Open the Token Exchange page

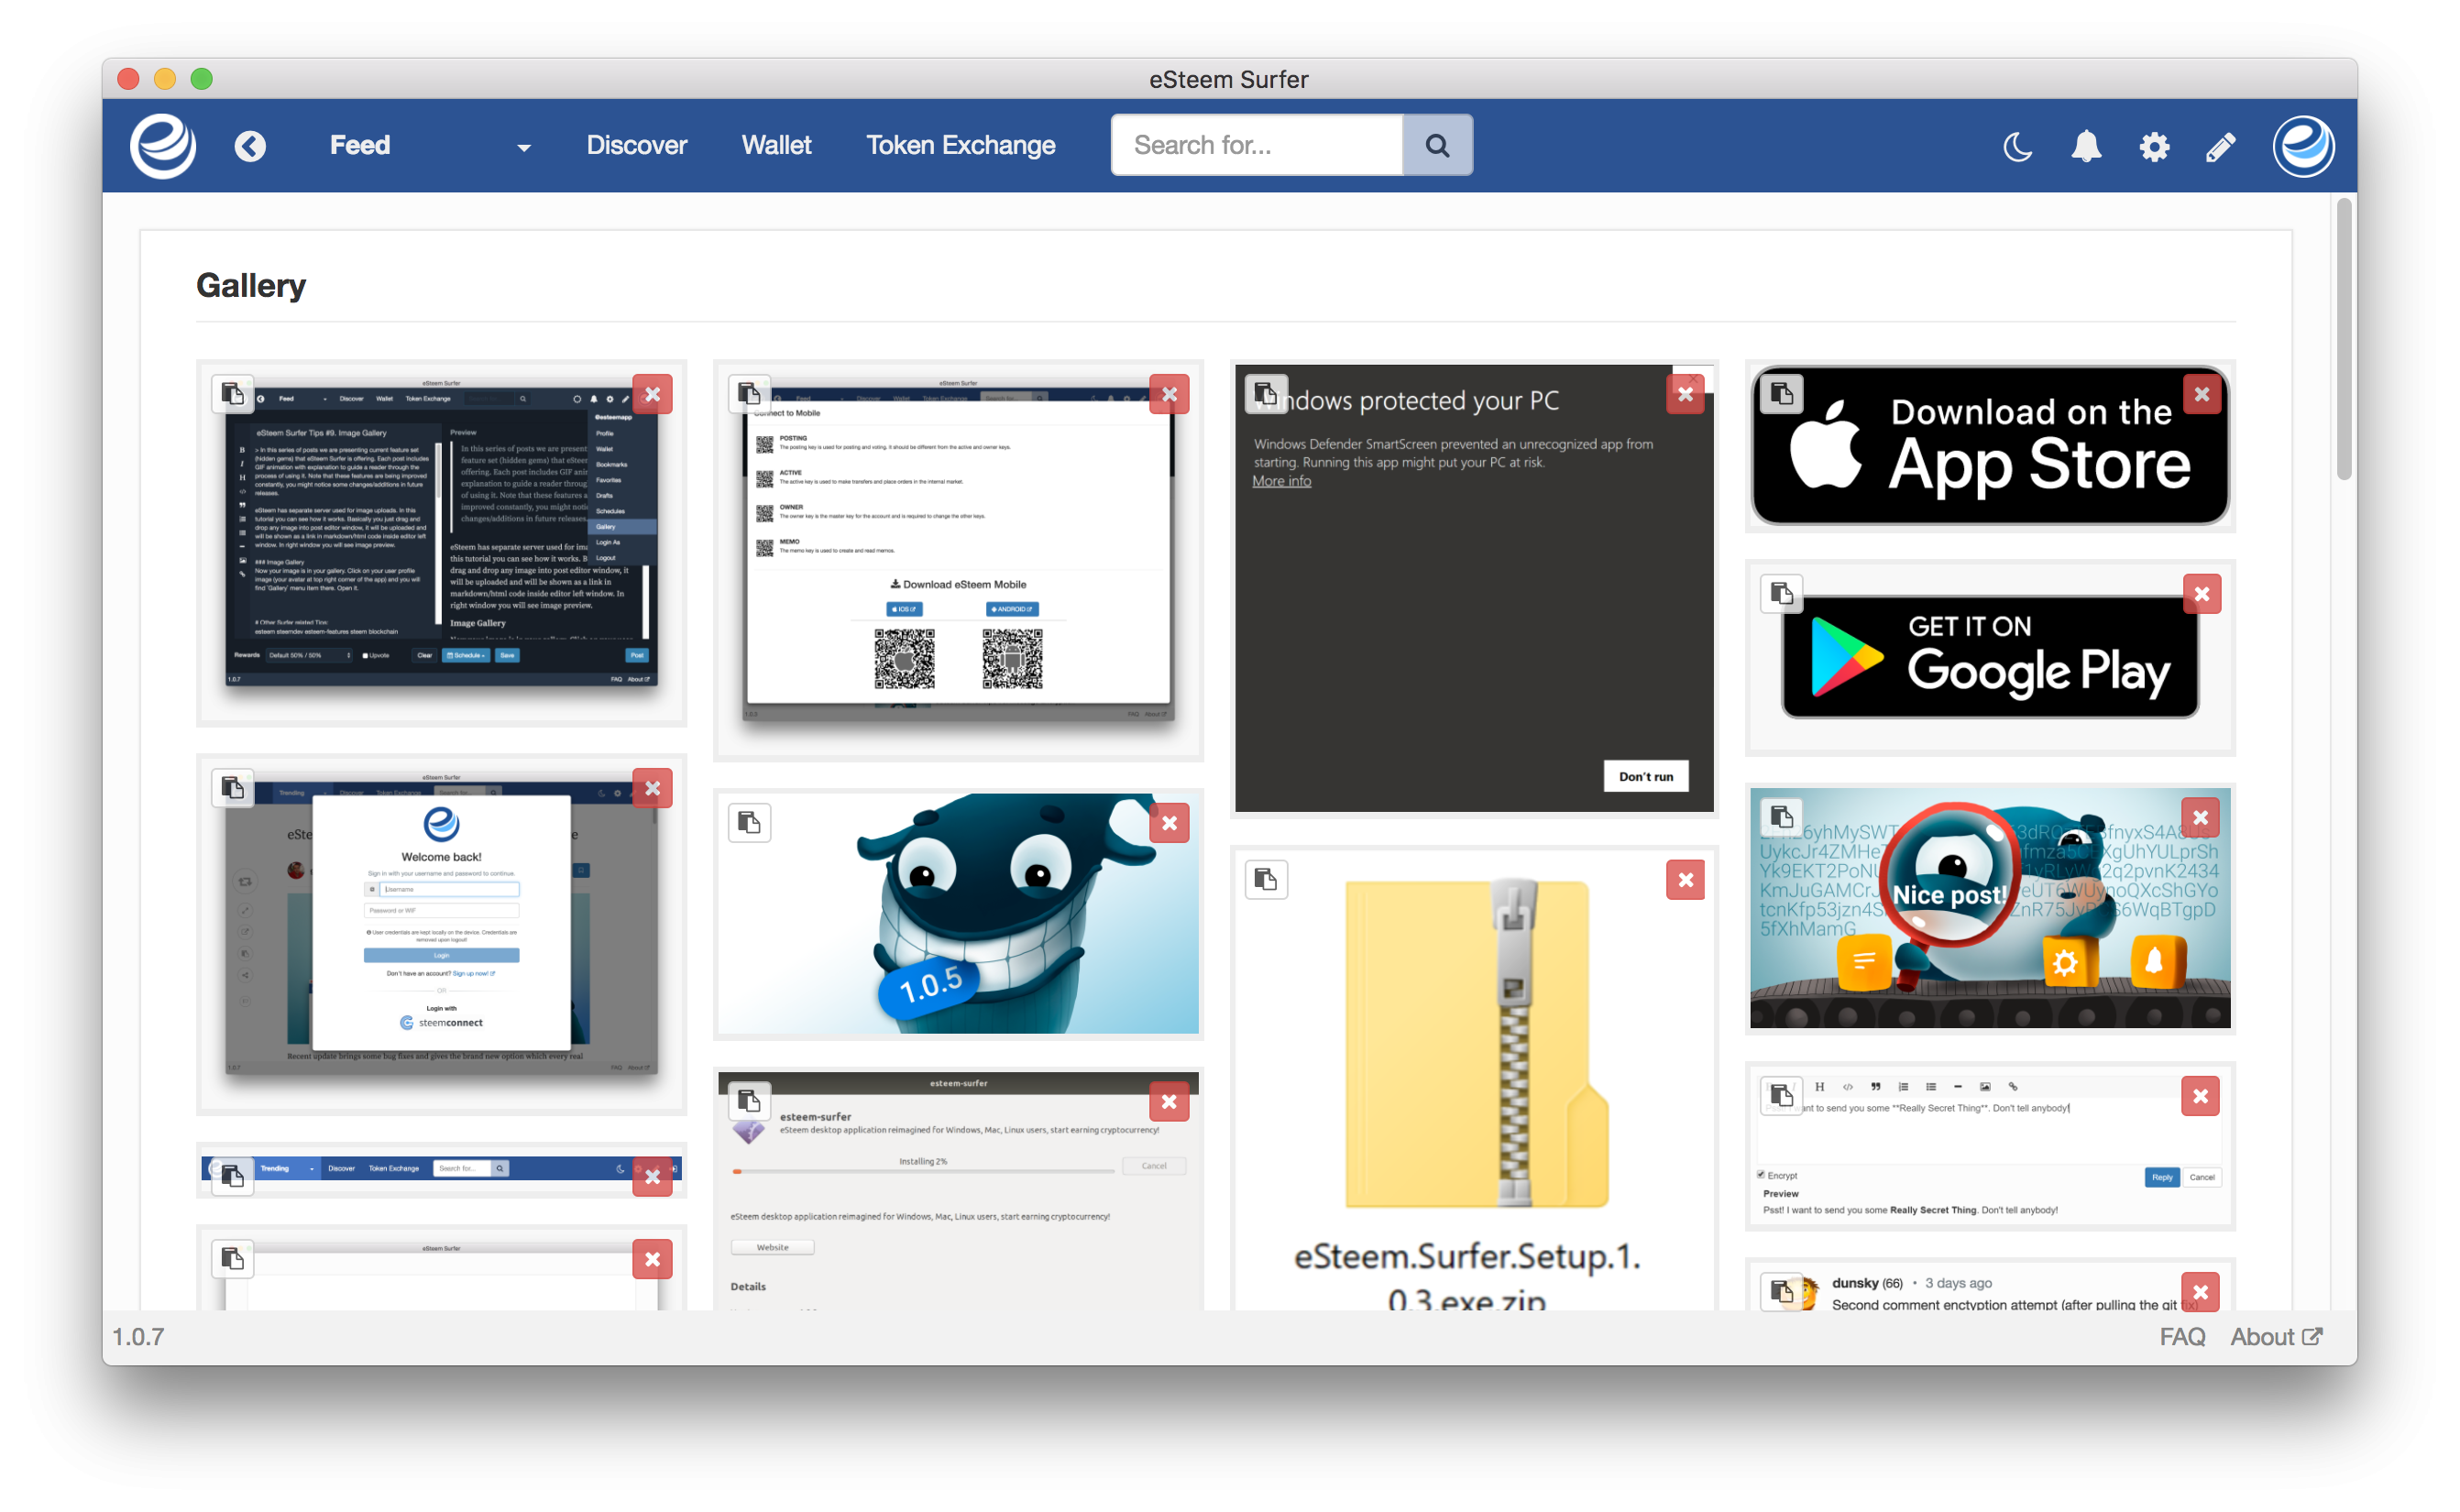pyautogui.click(x=961, y=146)
